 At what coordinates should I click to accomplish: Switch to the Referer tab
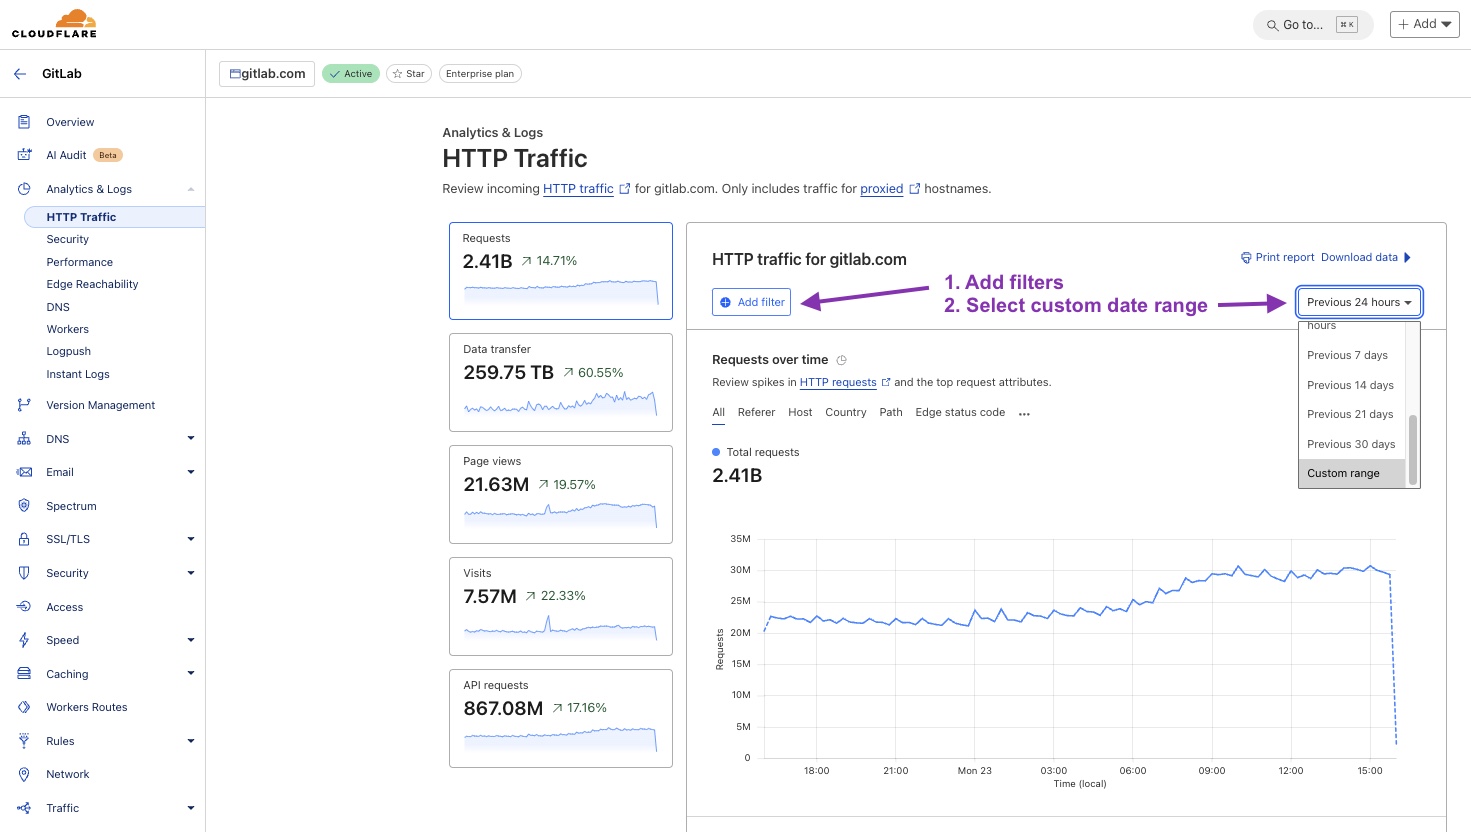(756, 412)
